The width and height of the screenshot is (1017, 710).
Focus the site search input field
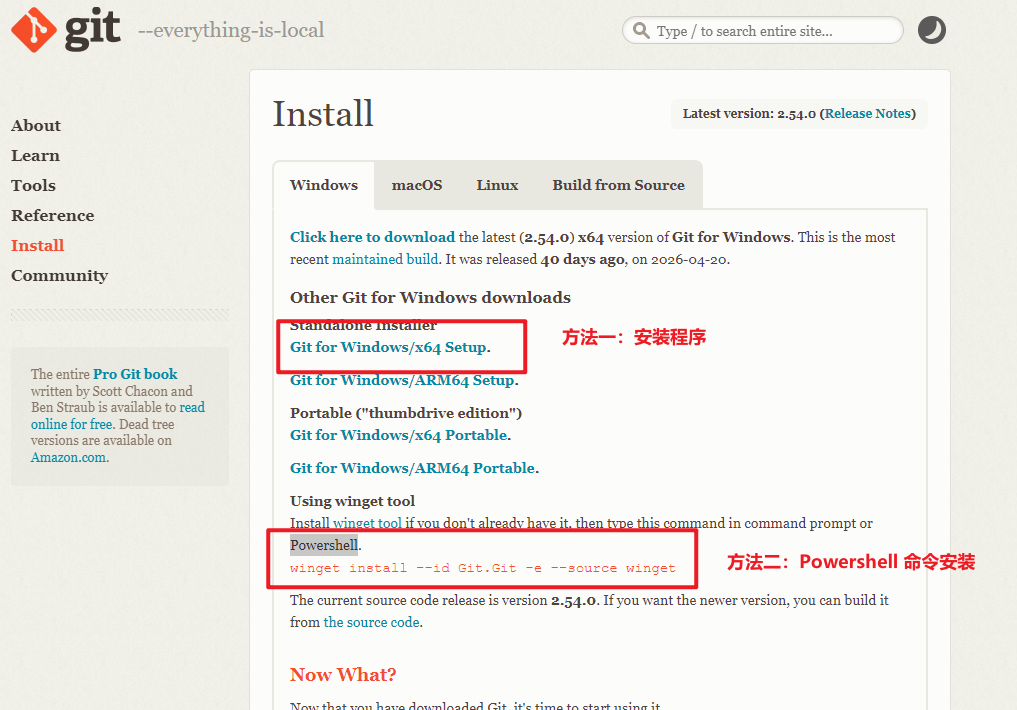(x=762, y=30)
